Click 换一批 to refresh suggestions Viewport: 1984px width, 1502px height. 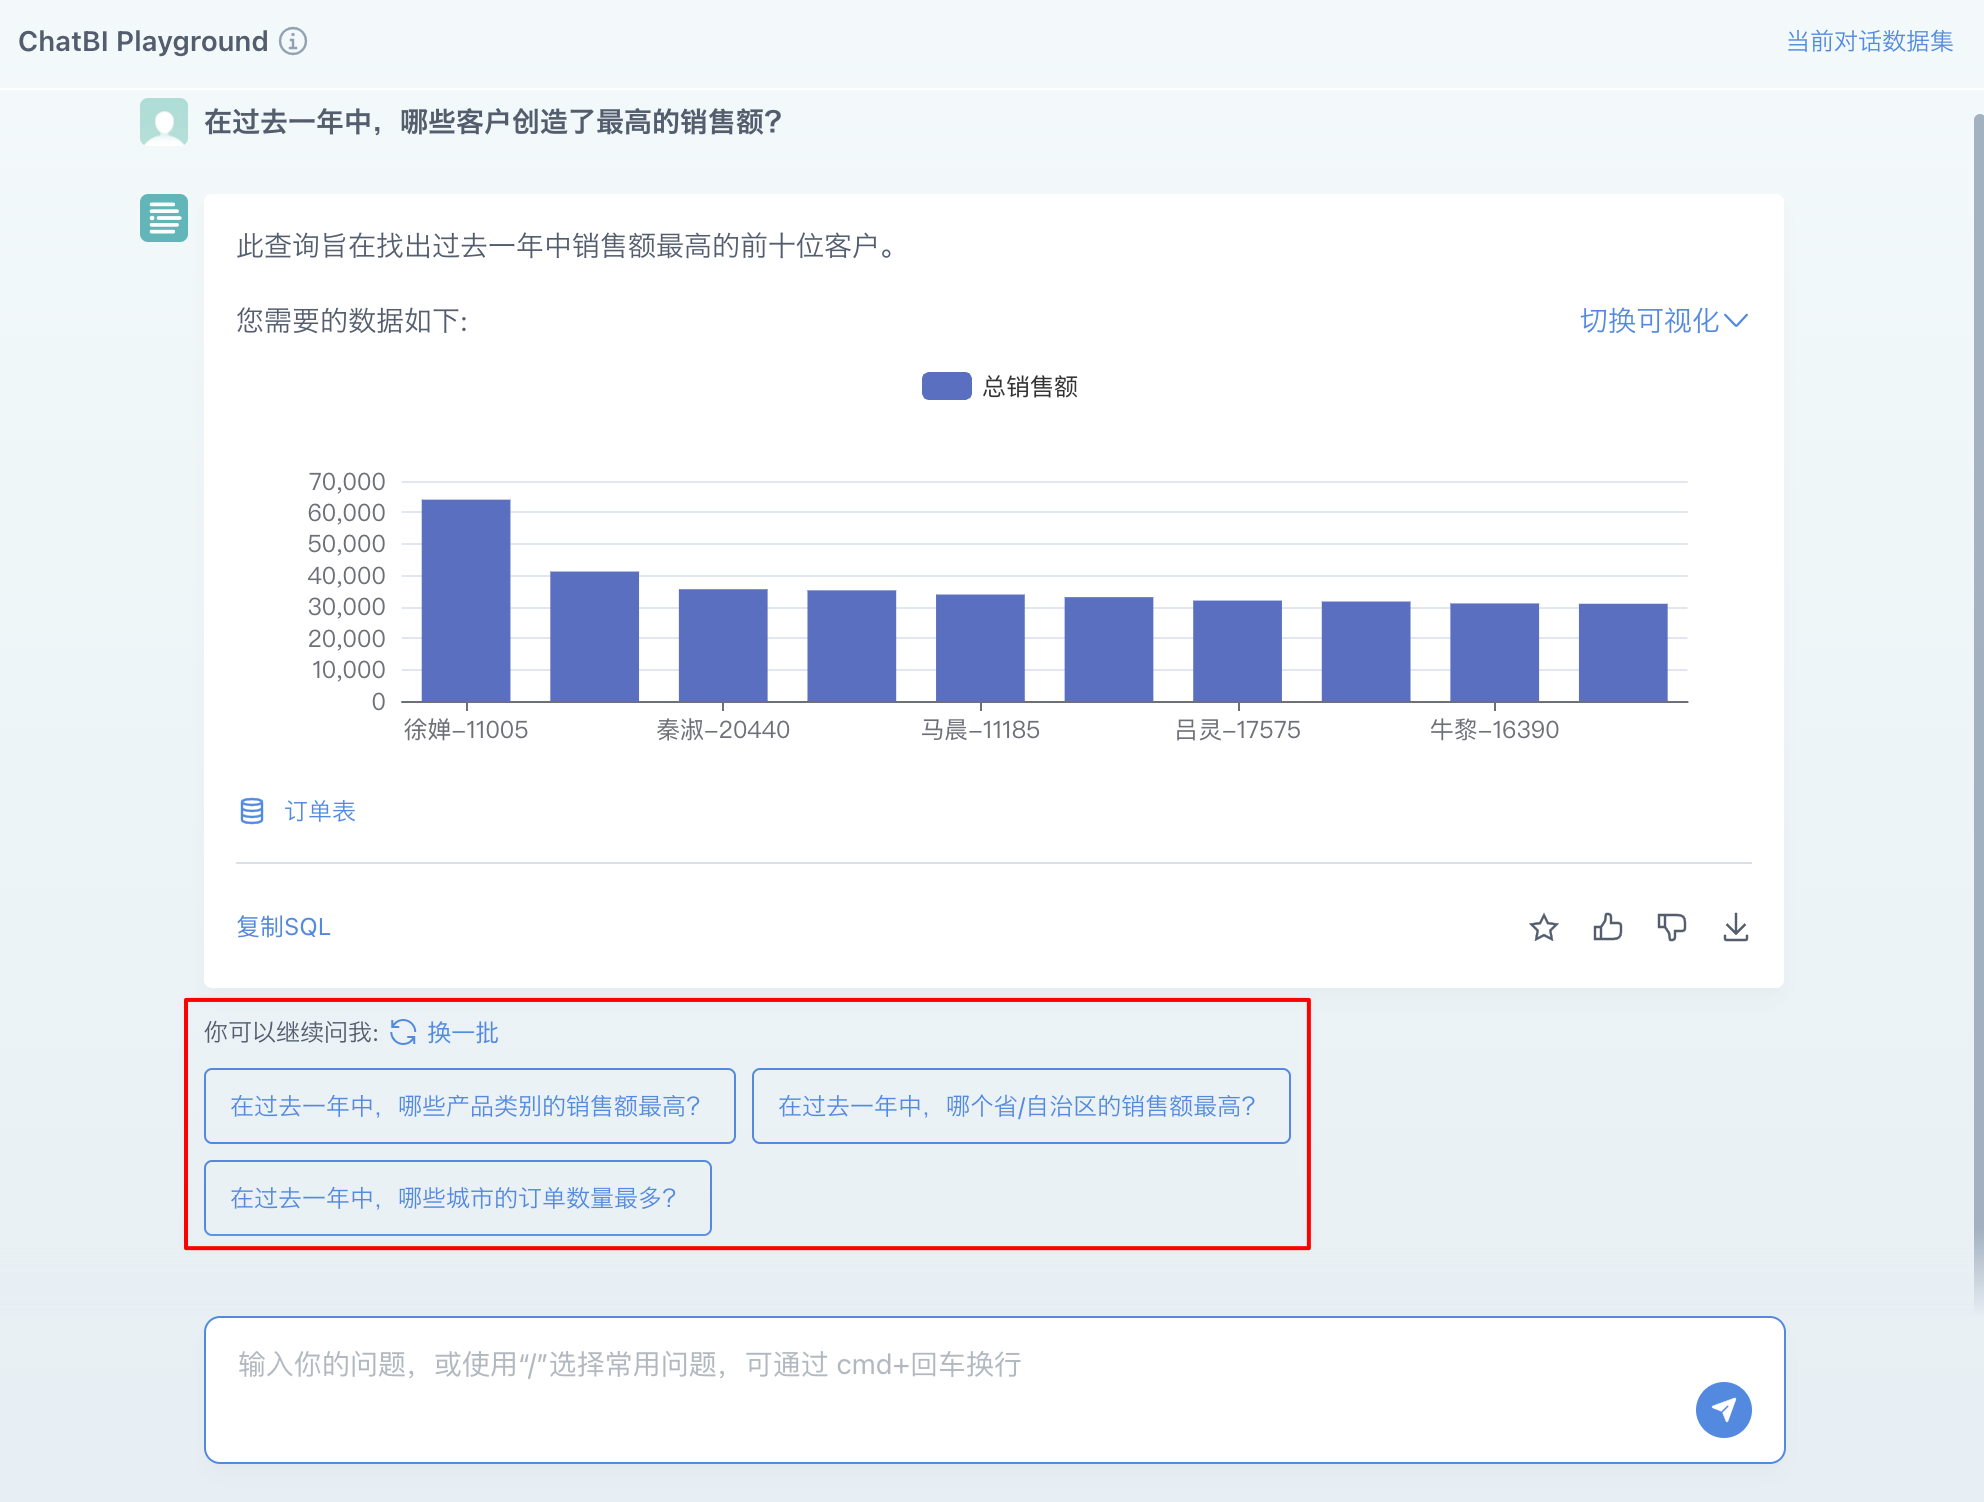[x=463, y=1032]
